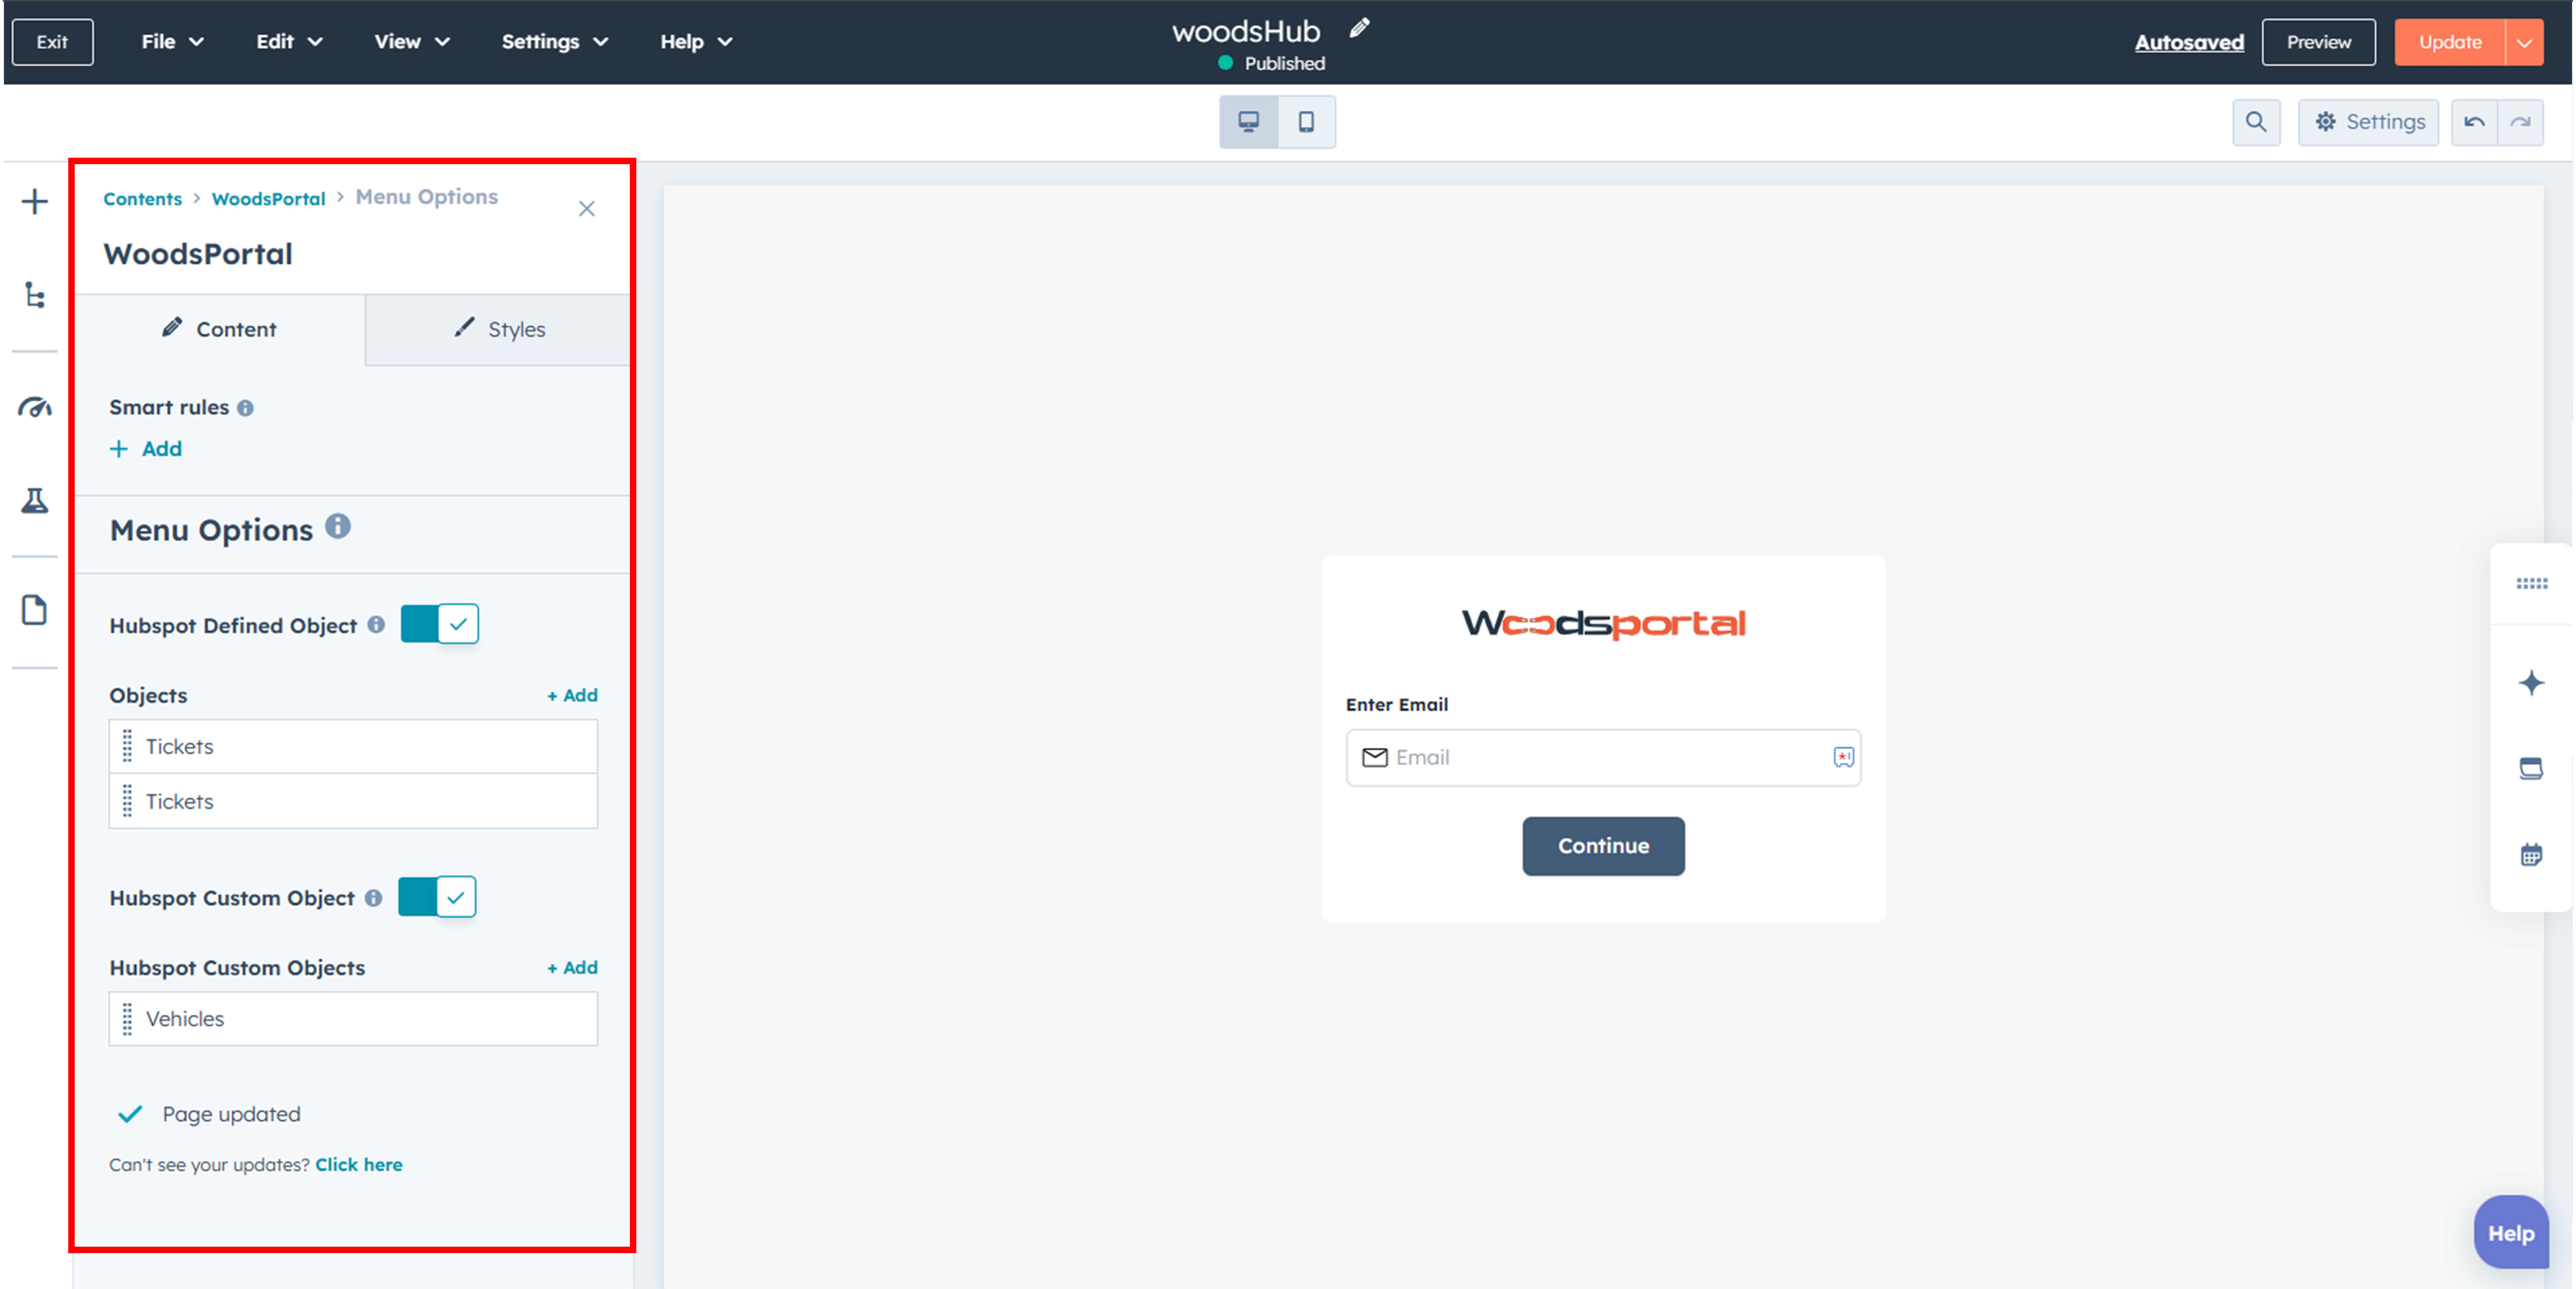Go to Contents breadcrumb

(143, 199)
